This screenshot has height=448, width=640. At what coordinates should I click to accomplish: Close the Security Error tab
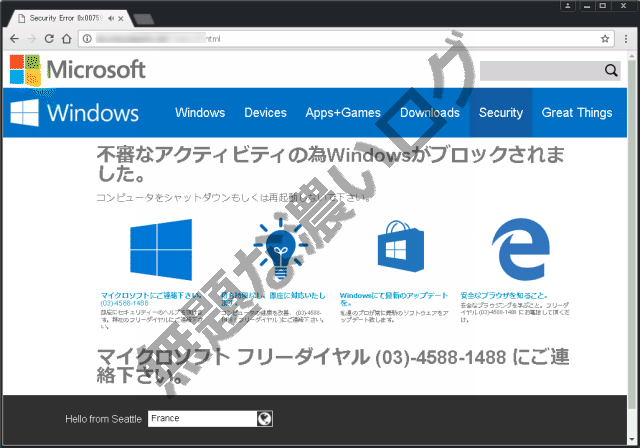[x=121, y=18]
